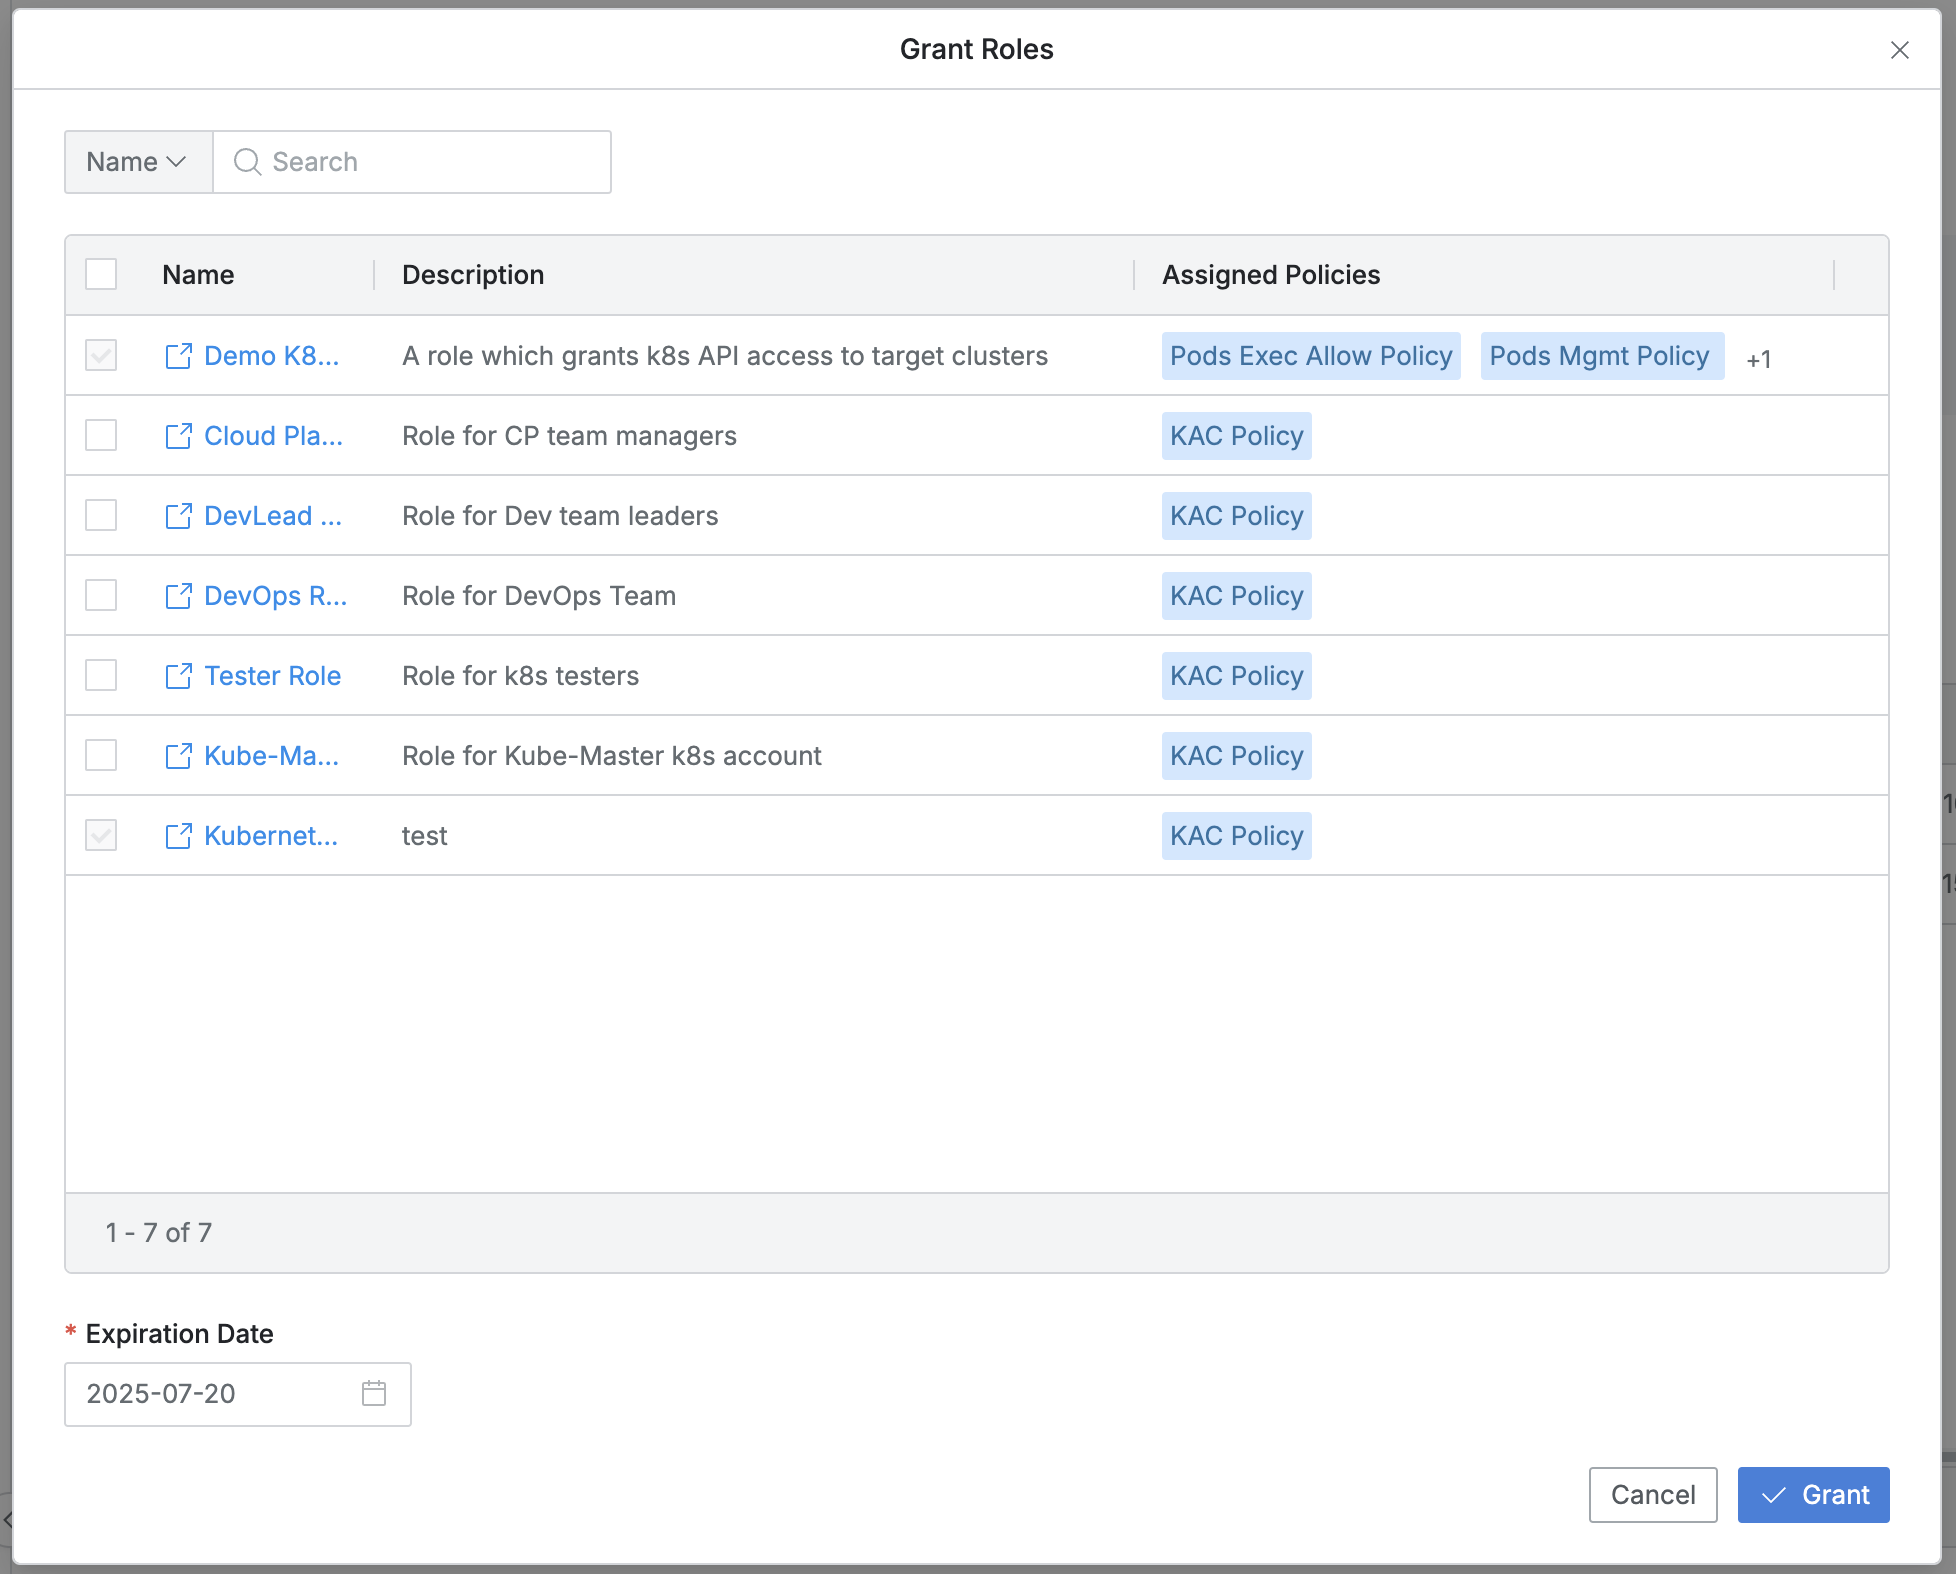The width and height of the screenshot is (1956, 1574).
Task: Click the Cancel button
Action: click(1652, 1495)
